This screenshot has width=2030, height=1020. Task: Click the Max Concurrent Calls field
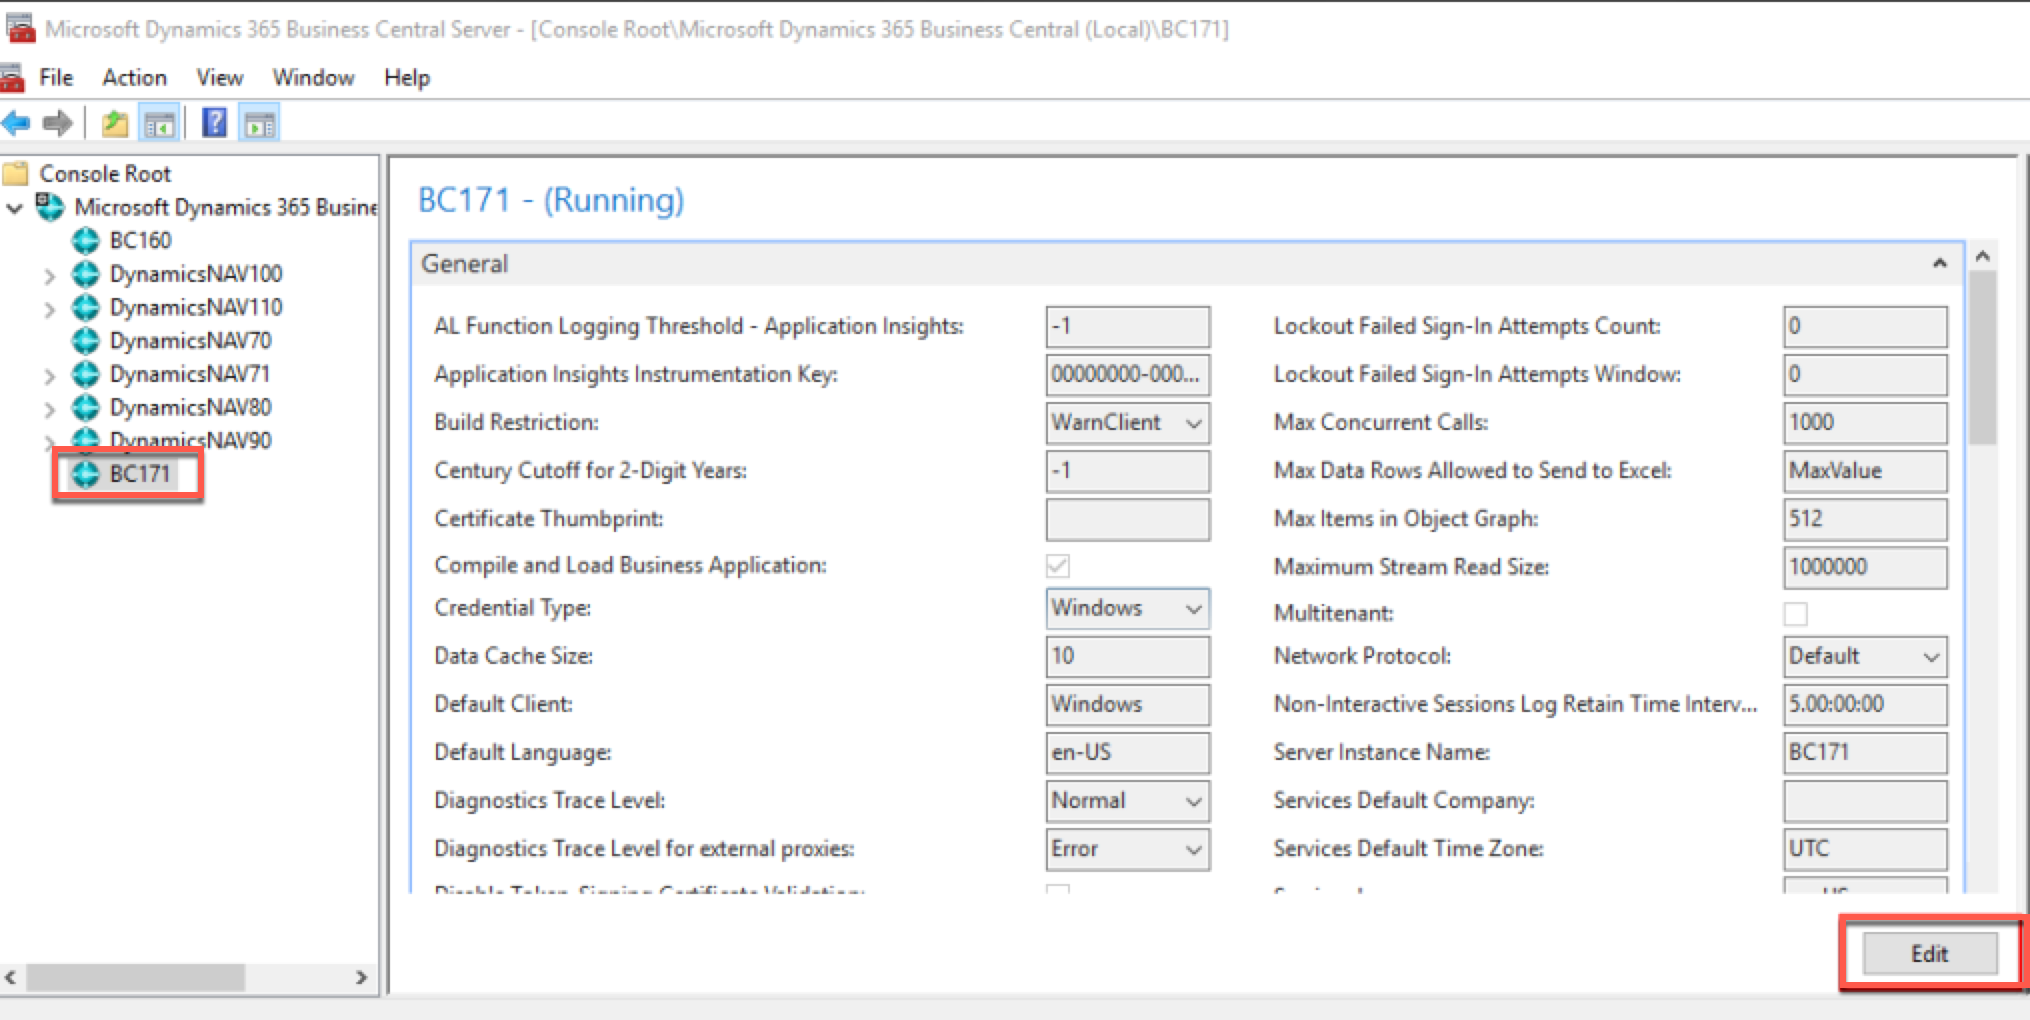1865,423
